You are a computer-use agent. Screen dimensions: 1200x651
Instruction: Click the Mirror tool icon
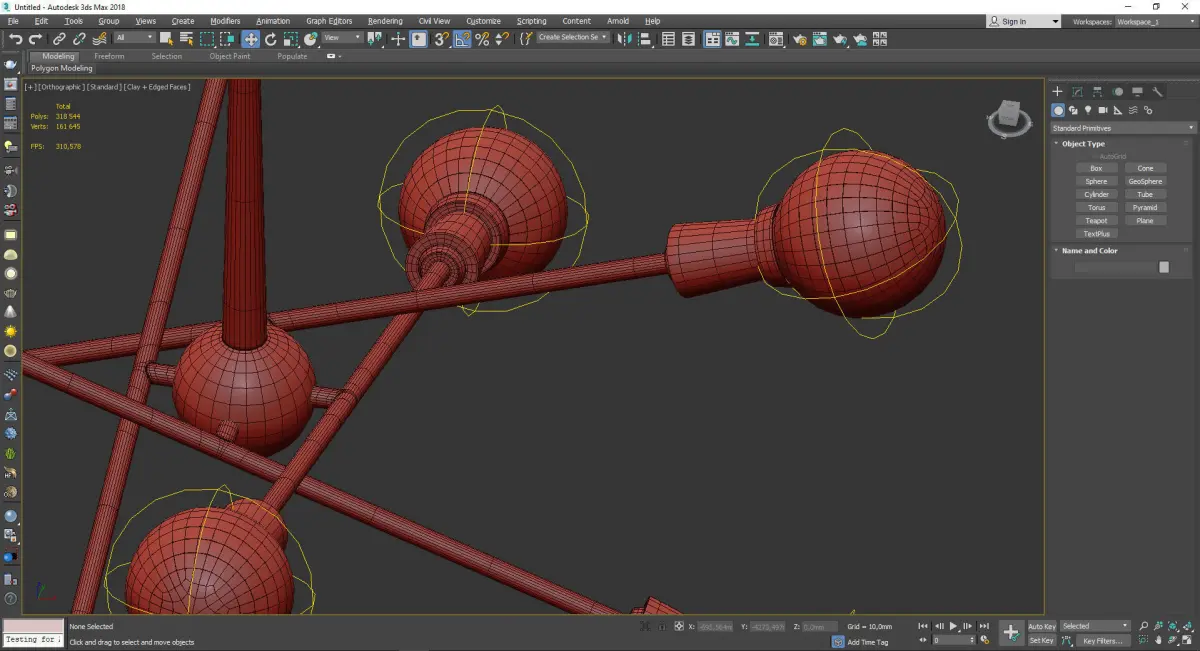624,39
